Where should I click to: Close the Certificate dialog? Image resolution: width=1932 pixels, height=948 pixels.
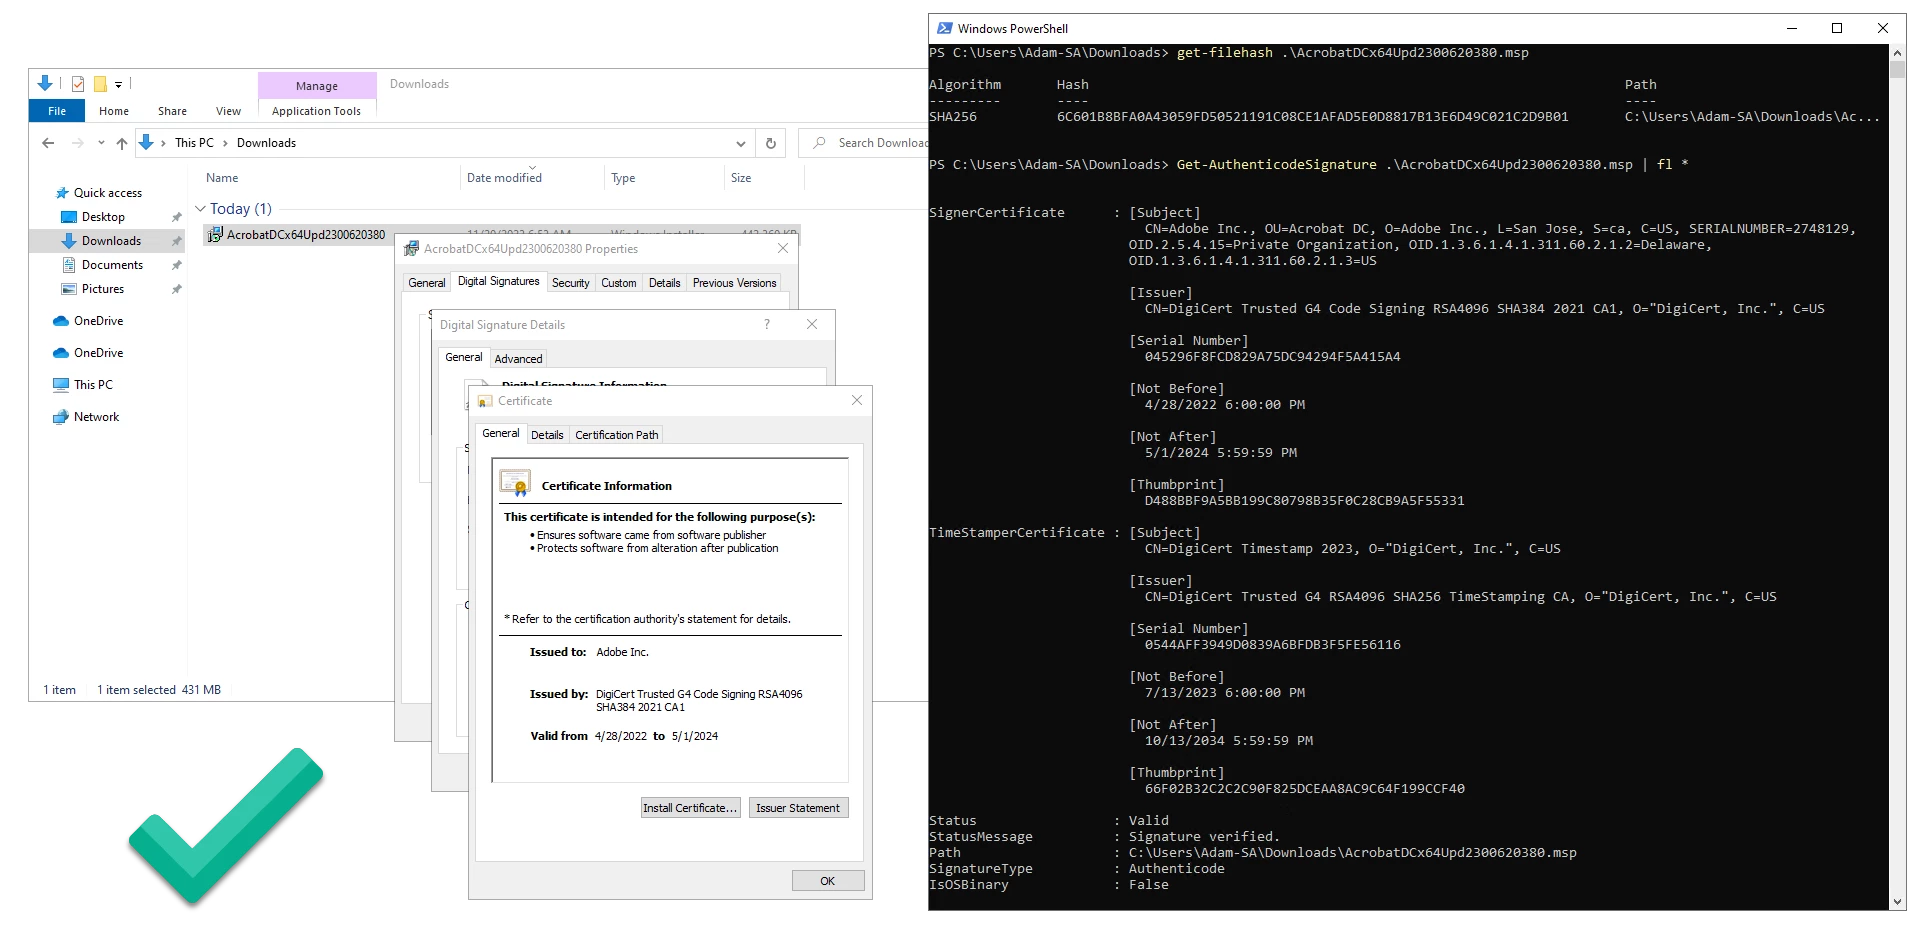[x=857, y=400]
